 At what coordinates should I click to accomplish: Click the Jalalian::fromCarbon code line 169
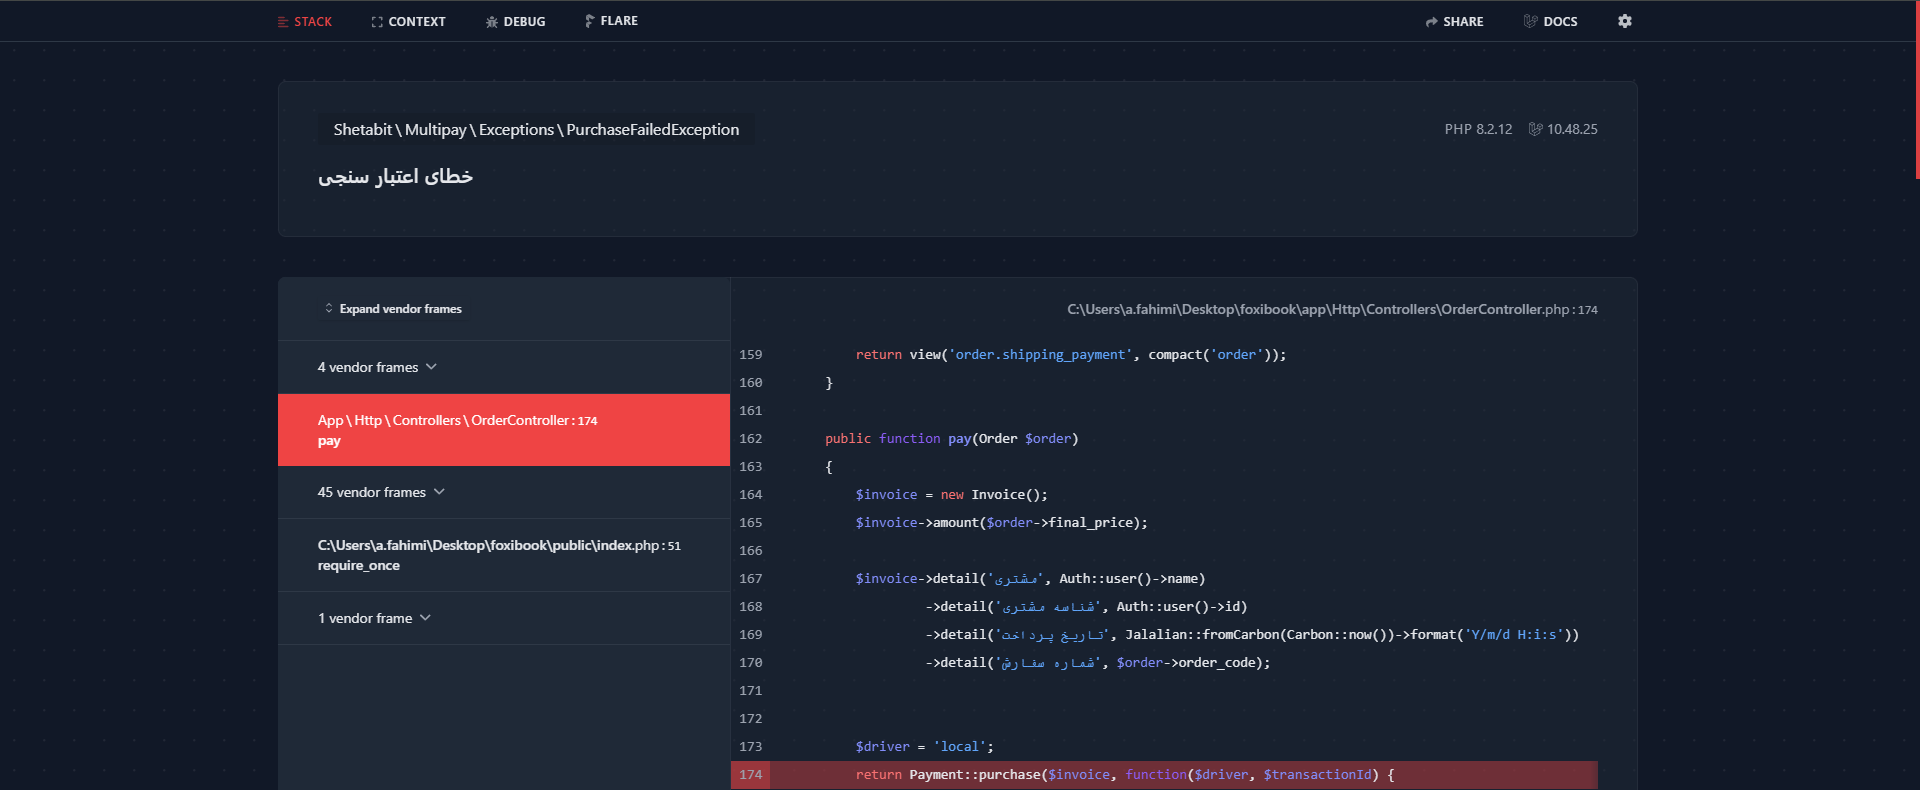pos(1252,635)
